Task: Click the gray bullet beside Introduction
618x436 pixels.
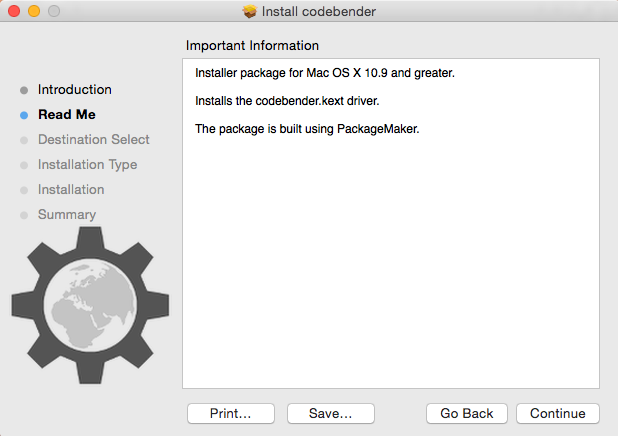Action: point(24,90)
